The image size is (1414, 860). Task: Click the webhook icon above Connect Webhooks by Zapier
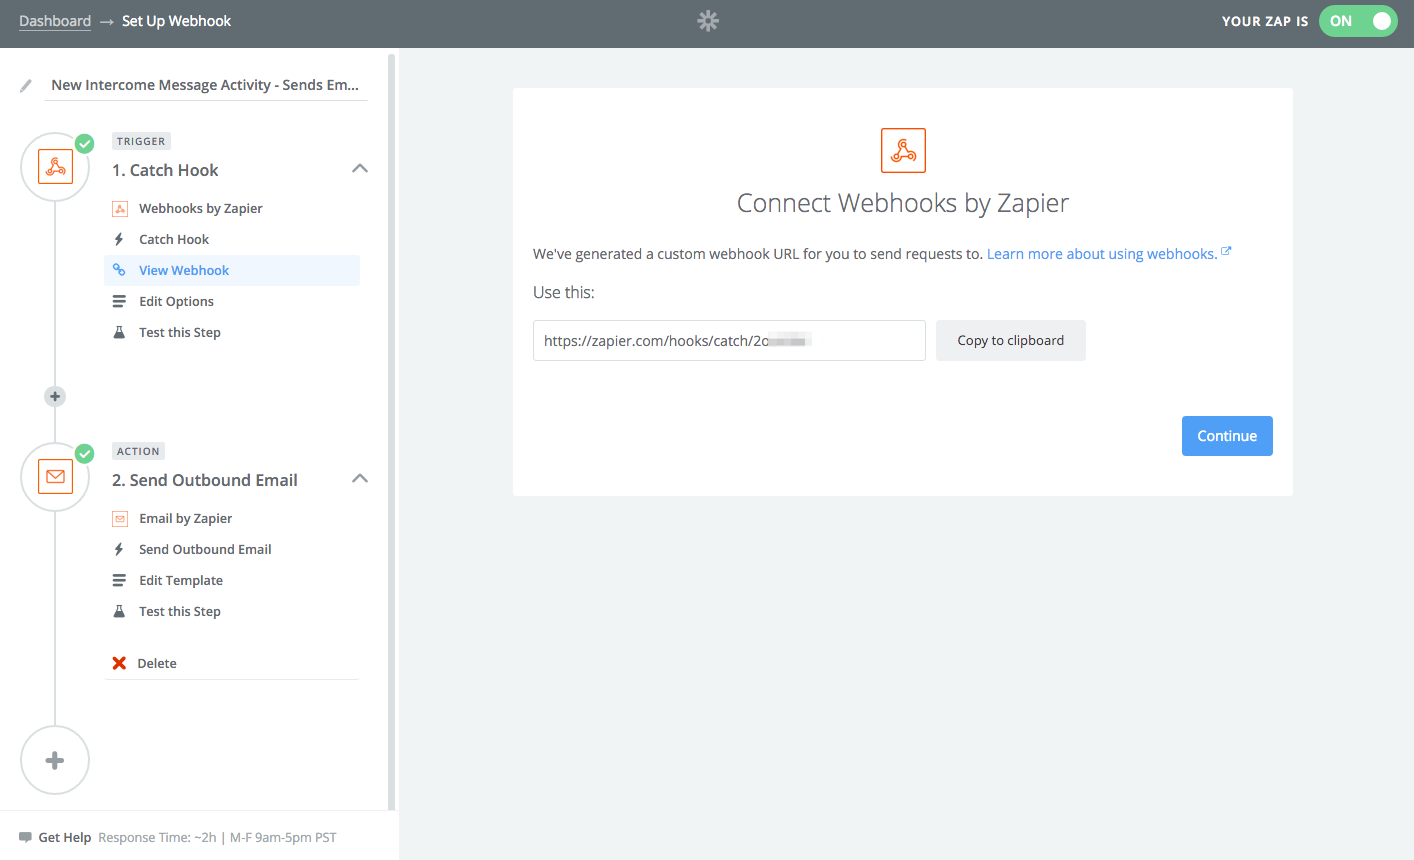[x=903, y=150]
